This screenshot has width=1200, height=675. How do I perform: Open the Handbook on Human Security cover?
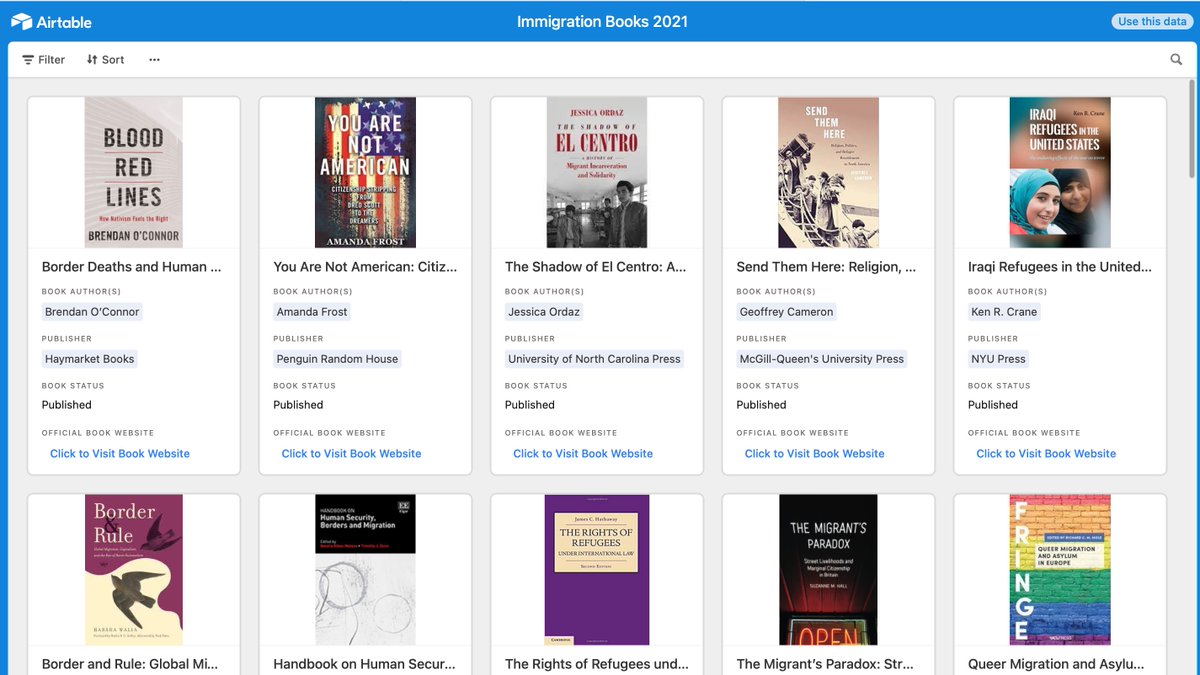coord(365,569)
